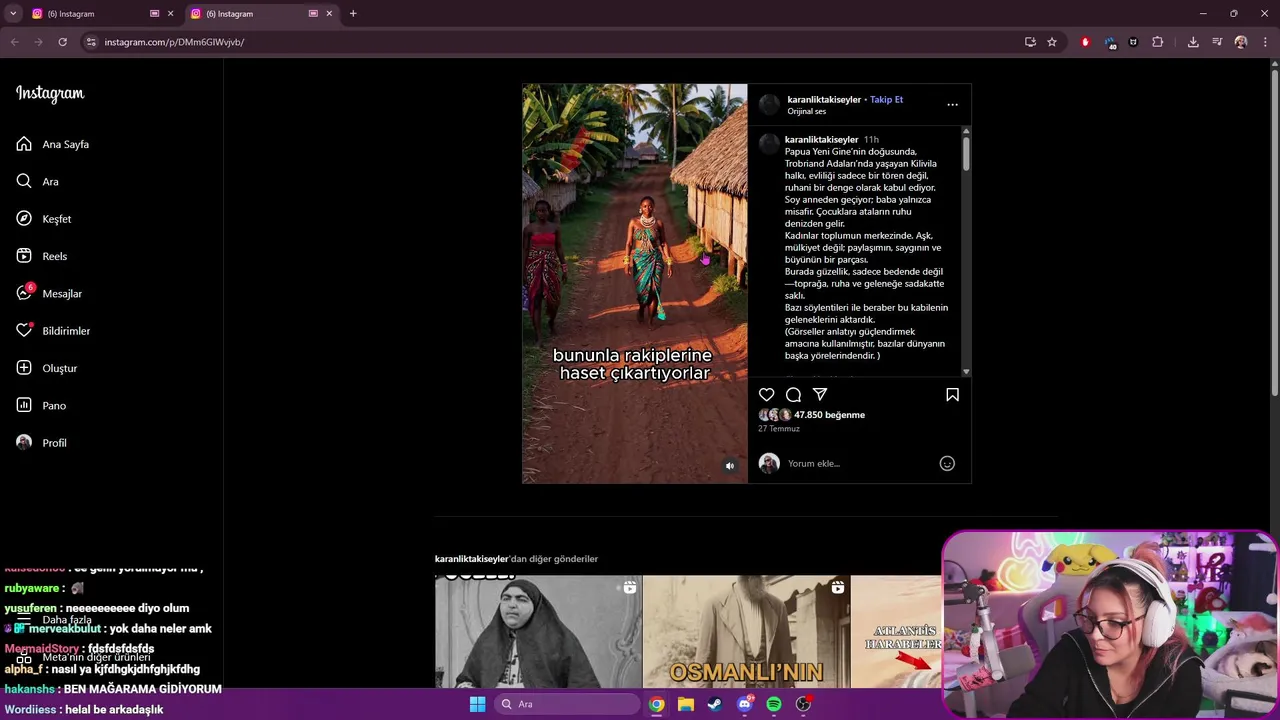The height and width of the screenshot is (720, 1280).
Task: Close the first Instagram tab
Action: click(170, 14)
